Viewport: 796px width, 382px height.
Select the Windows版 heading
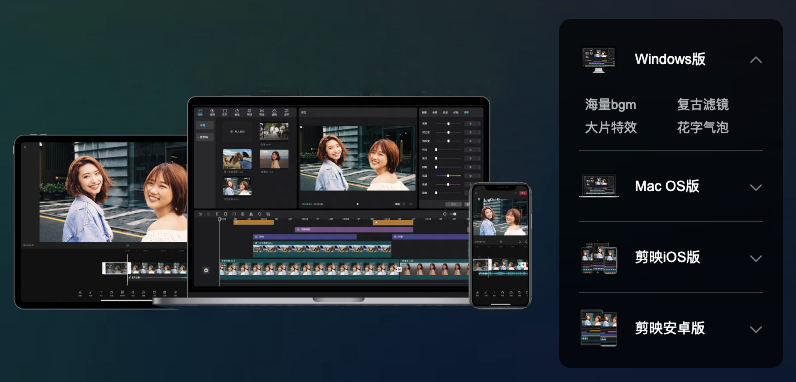[x=670, y=59]
